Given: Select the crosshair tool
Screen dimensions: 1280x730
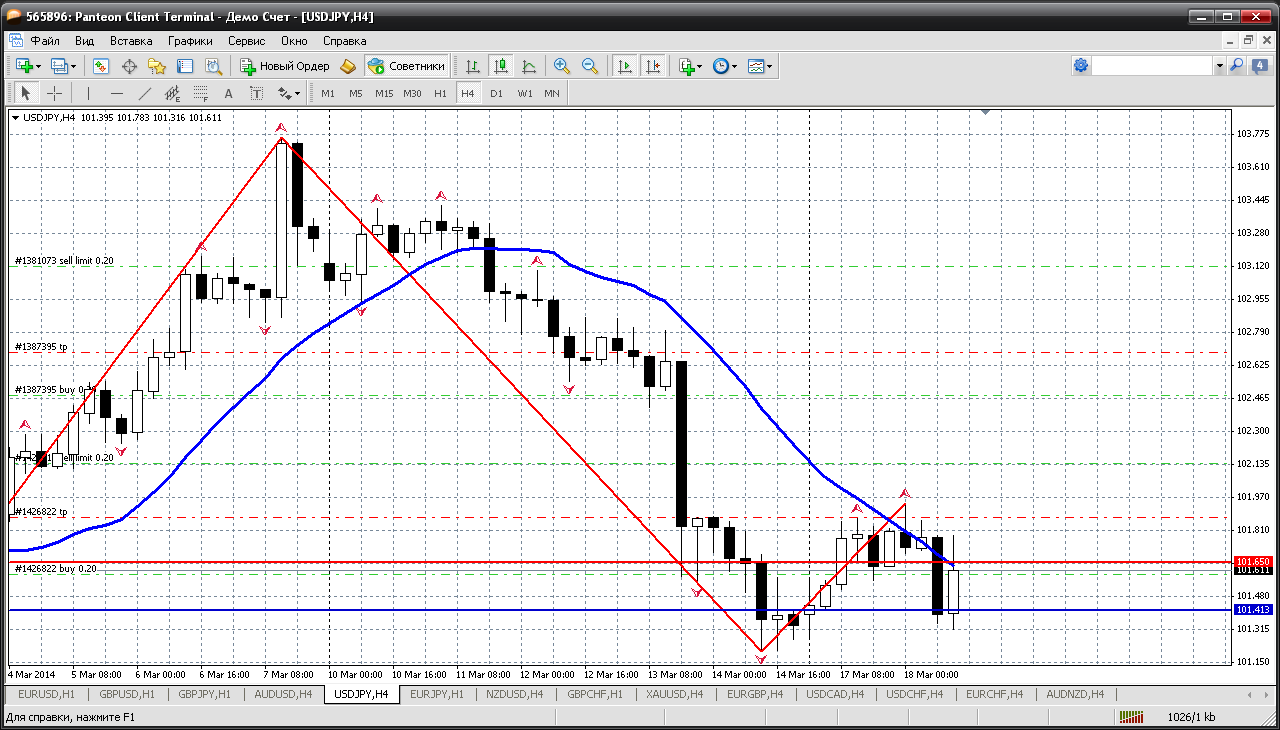Looking at the screenshot, I should (x=54, y=93).
